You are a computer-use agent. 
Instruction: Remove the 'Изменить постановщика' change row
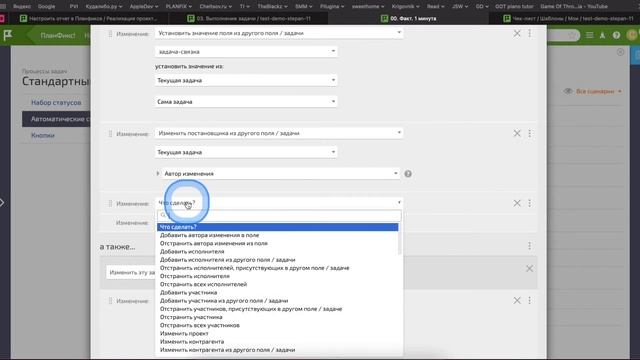(x=517, y=133)
